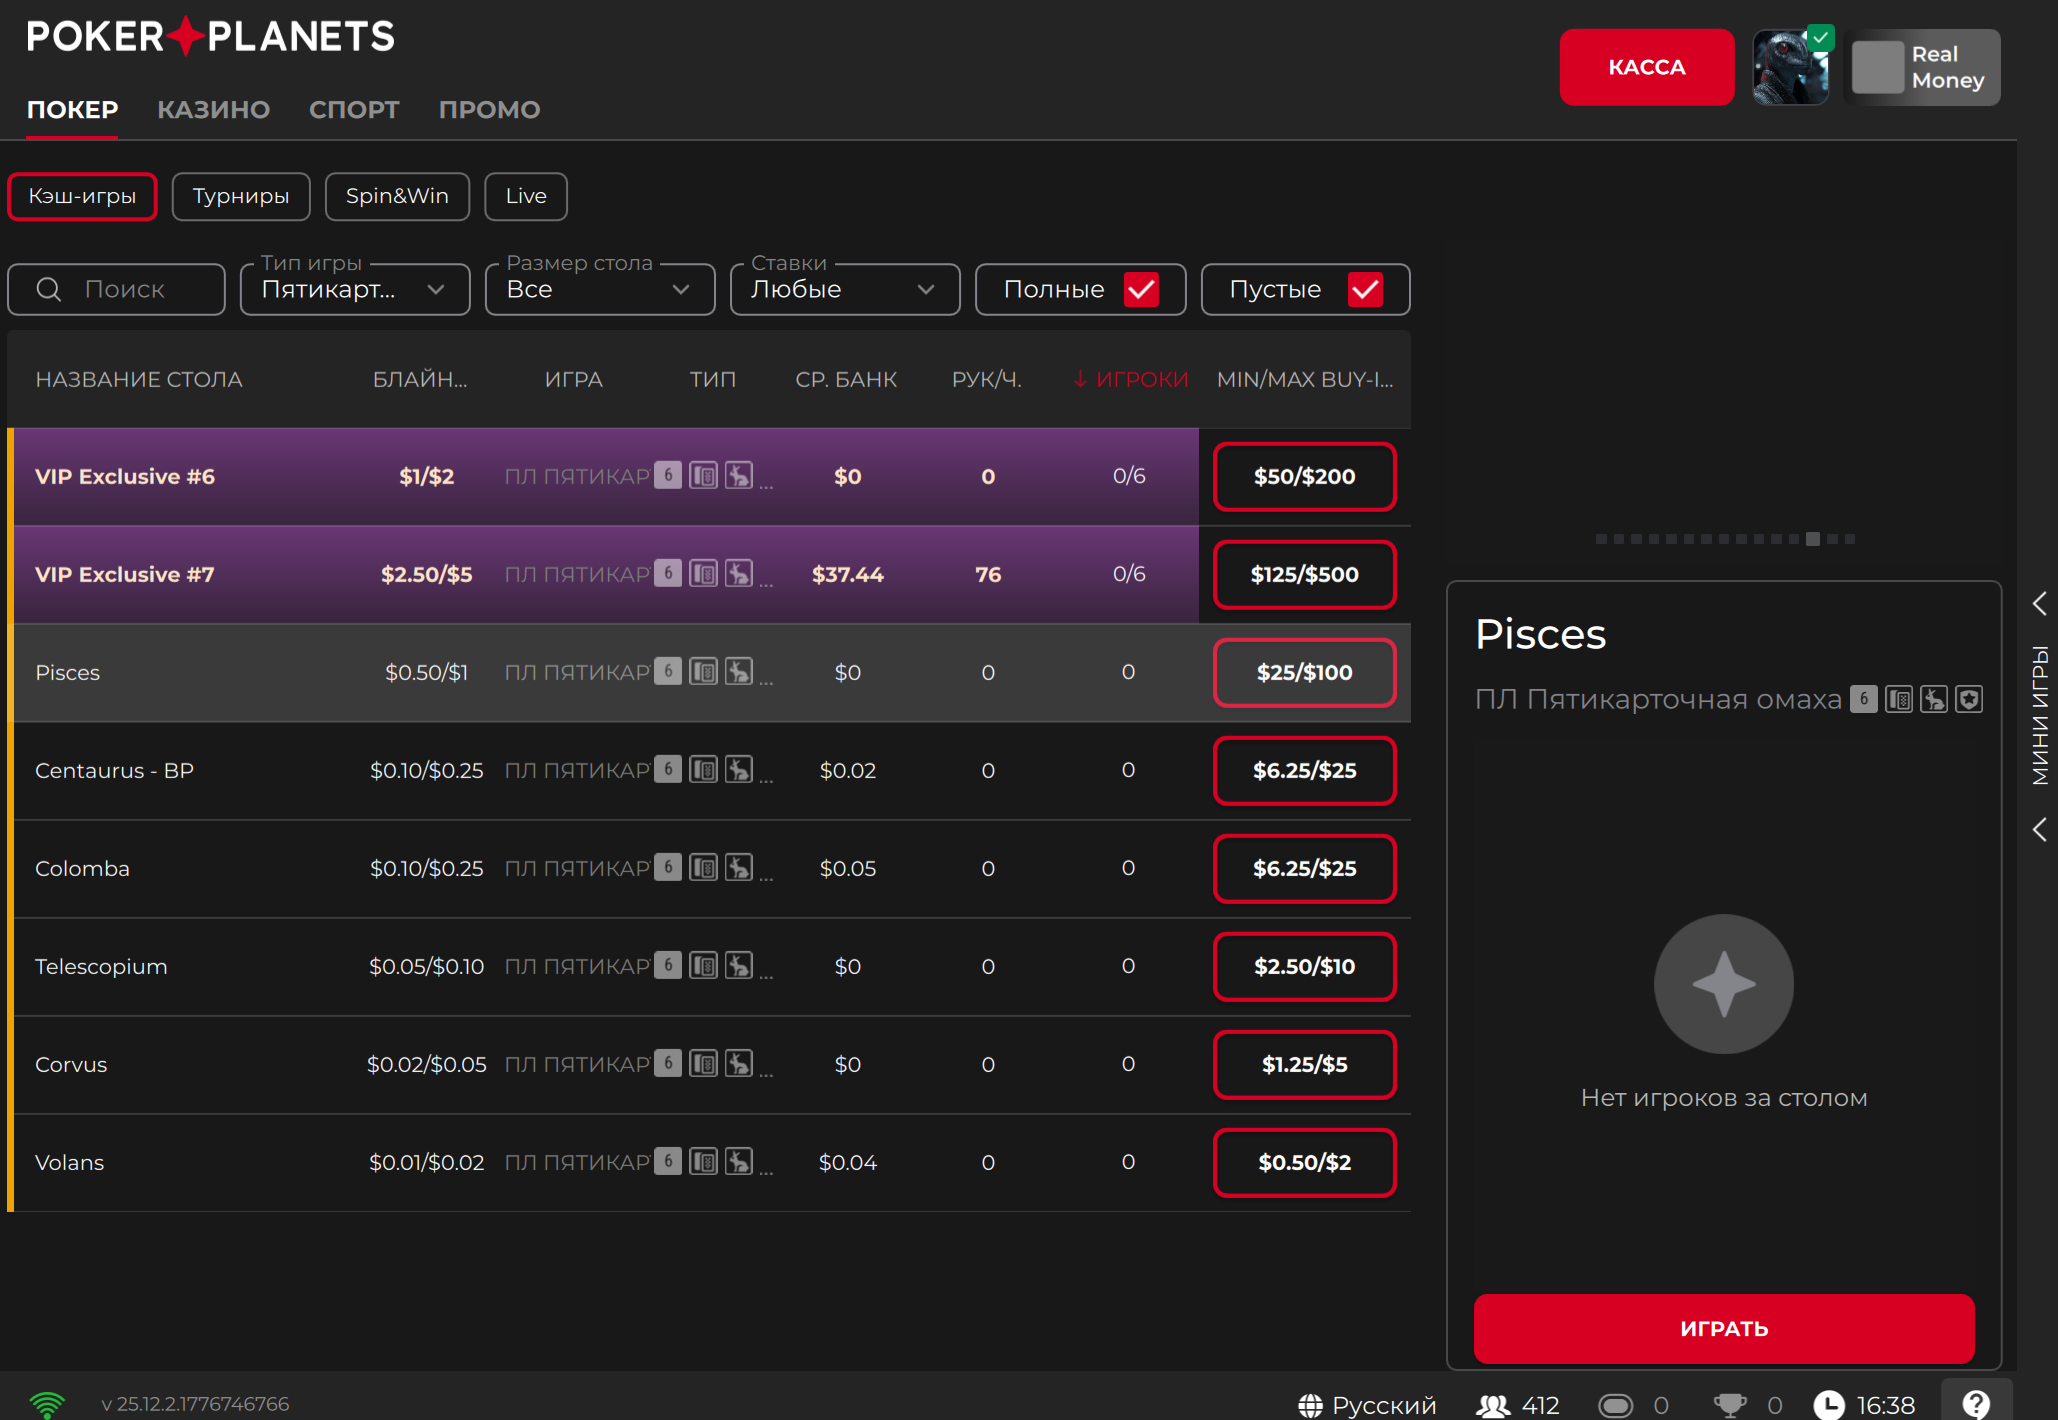Click the cards icon in the Telescopium row
The image size is (2058, 1420).
(x=704, y=965)
